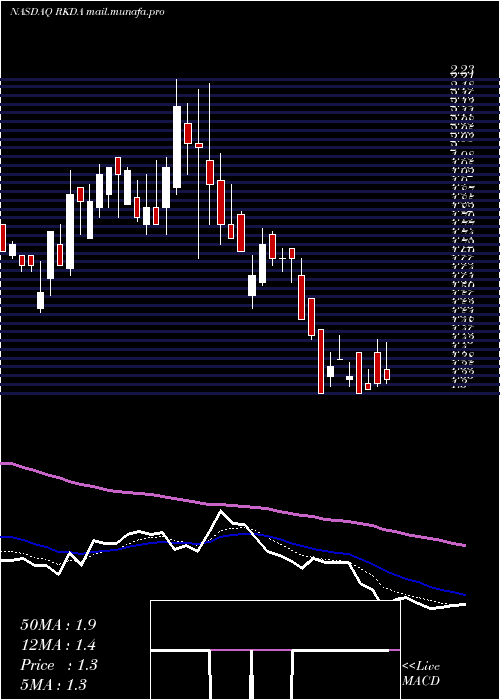
Task: Click the top price label 2.23
Action: (462, 68)
